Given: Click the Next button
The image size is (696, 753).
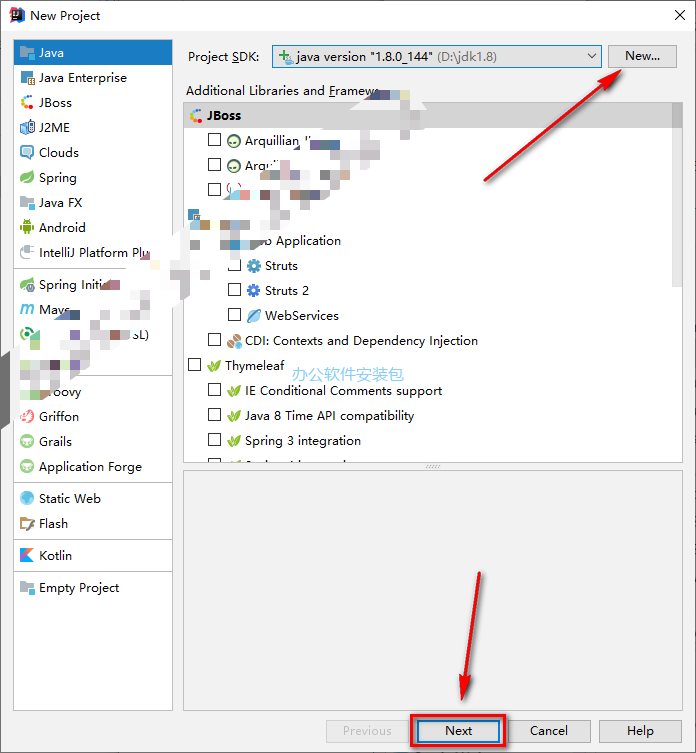Looking at the screenshot, I should 458,731.
